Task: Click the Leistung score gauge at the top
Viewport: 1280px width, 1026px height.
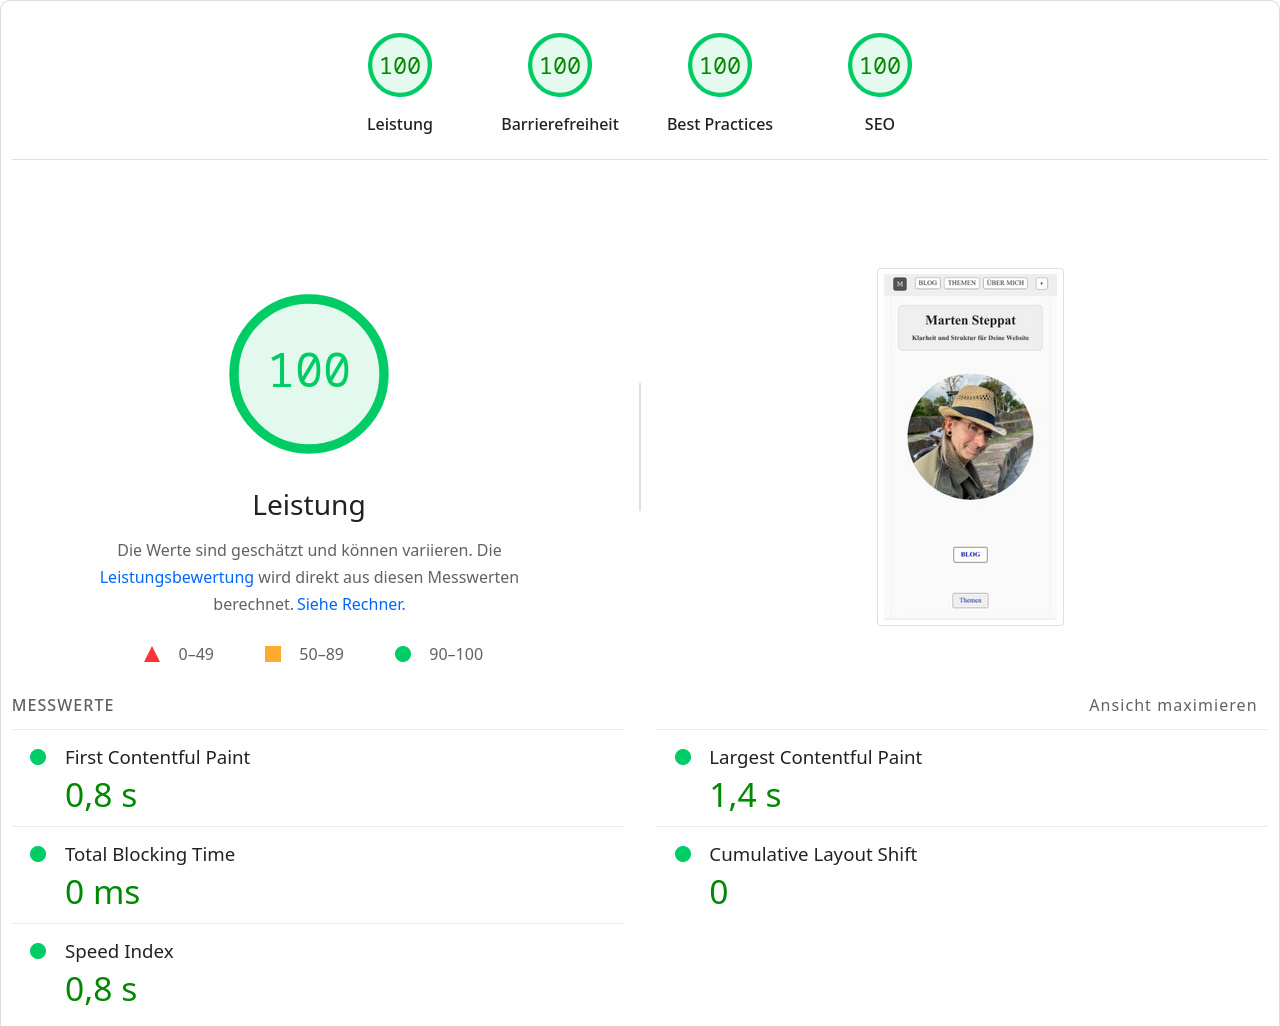Action: (400, 65)
